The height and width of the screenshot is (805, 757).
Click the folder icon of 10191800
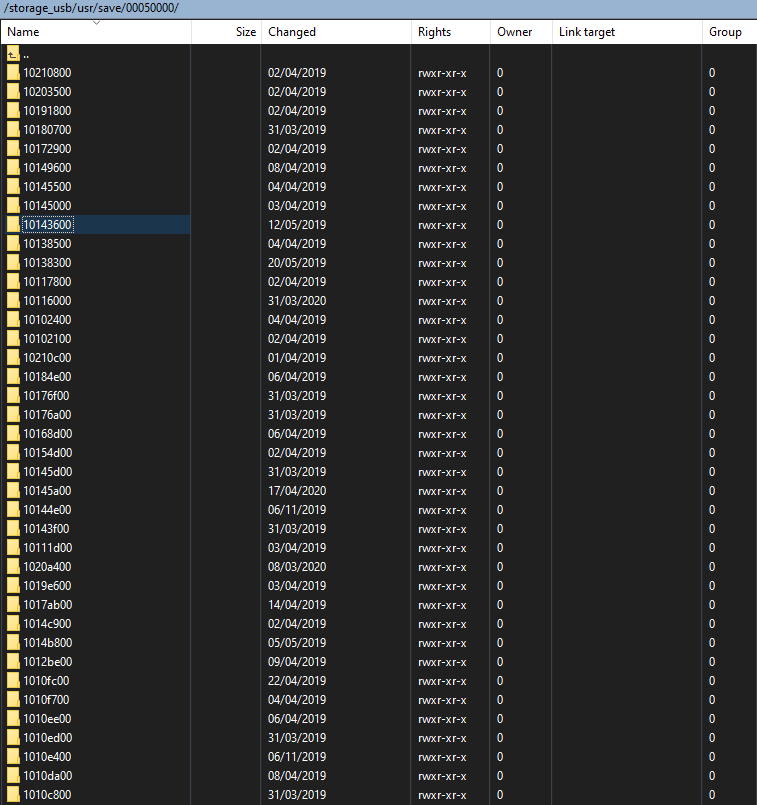pos(13,111)
